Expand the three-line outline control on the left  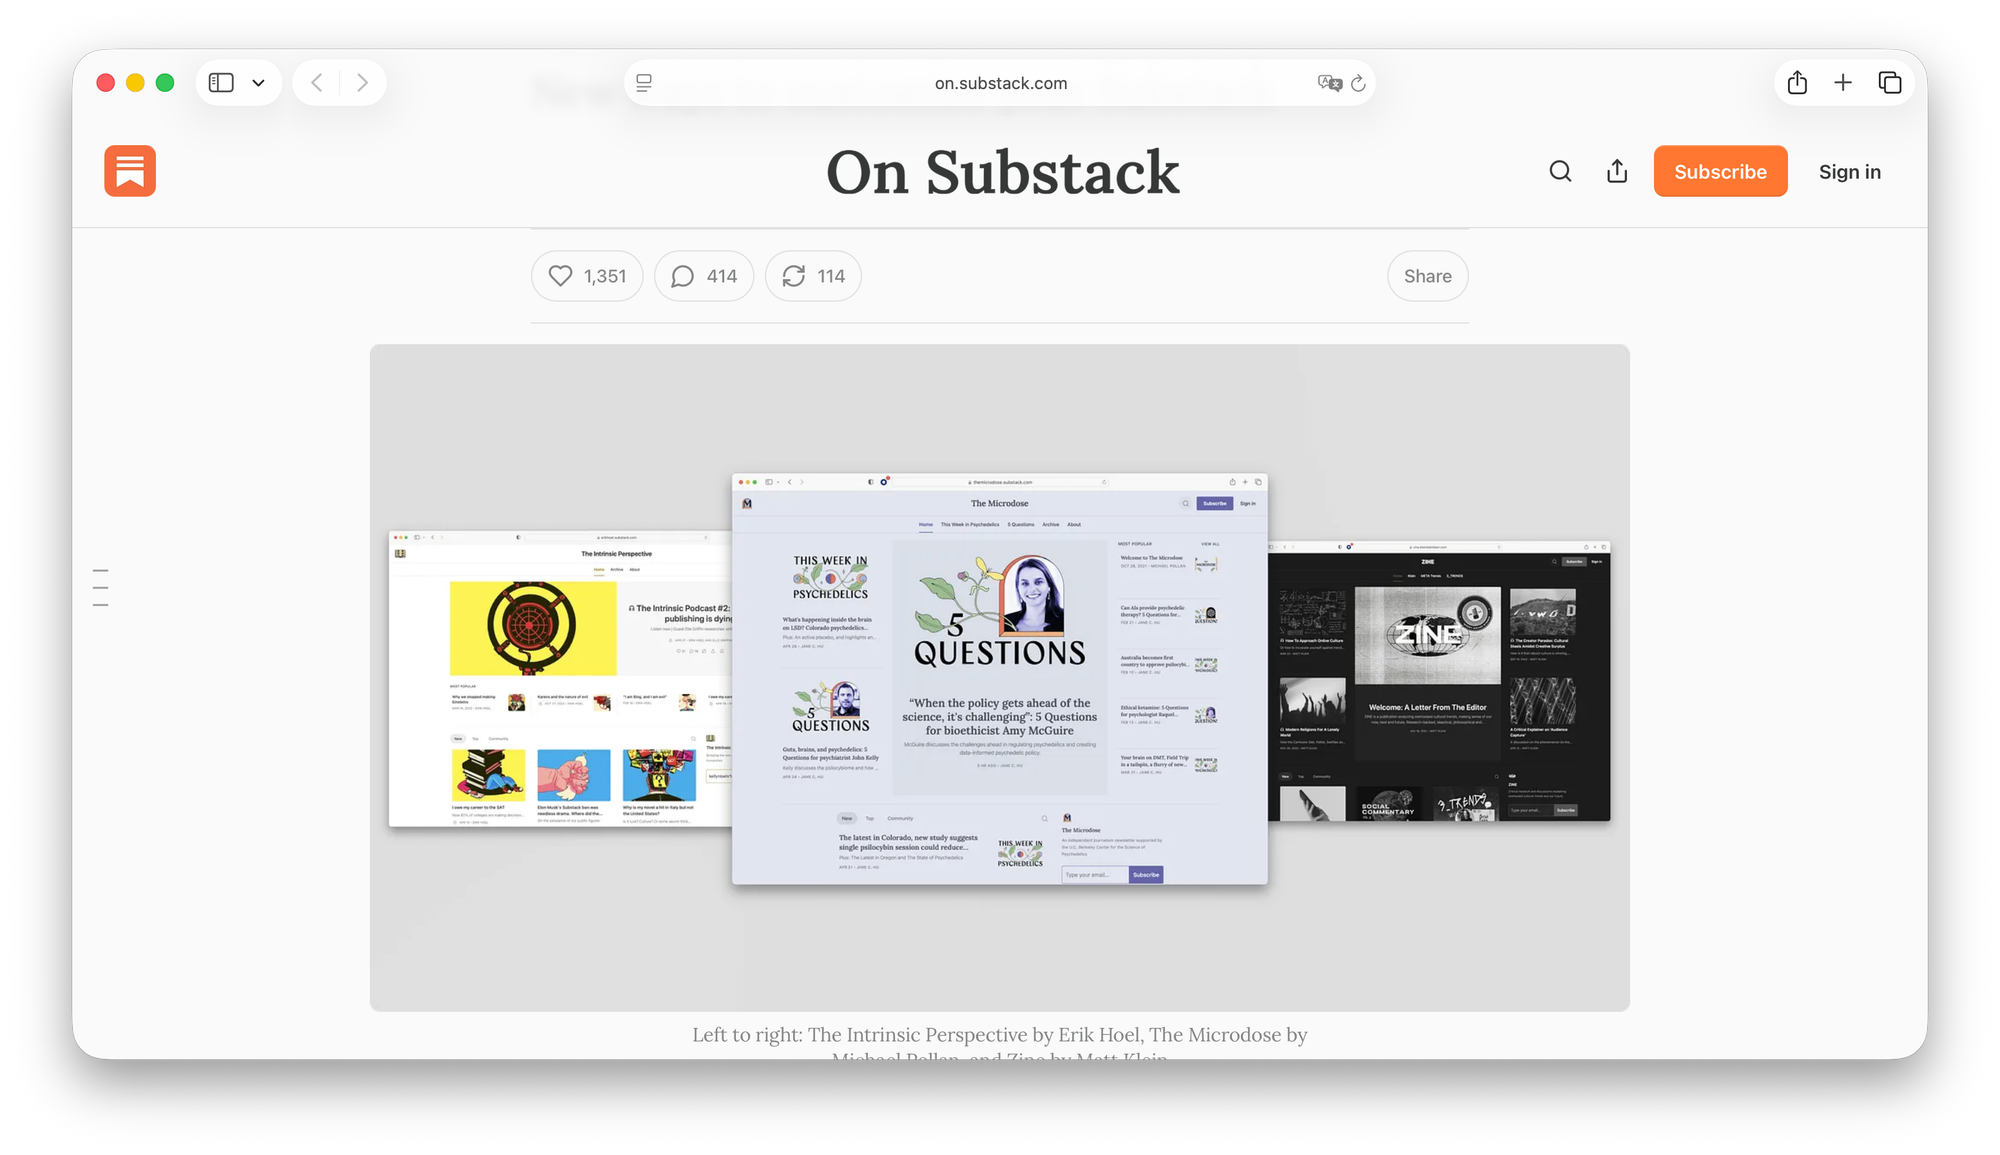click(100, 587)
